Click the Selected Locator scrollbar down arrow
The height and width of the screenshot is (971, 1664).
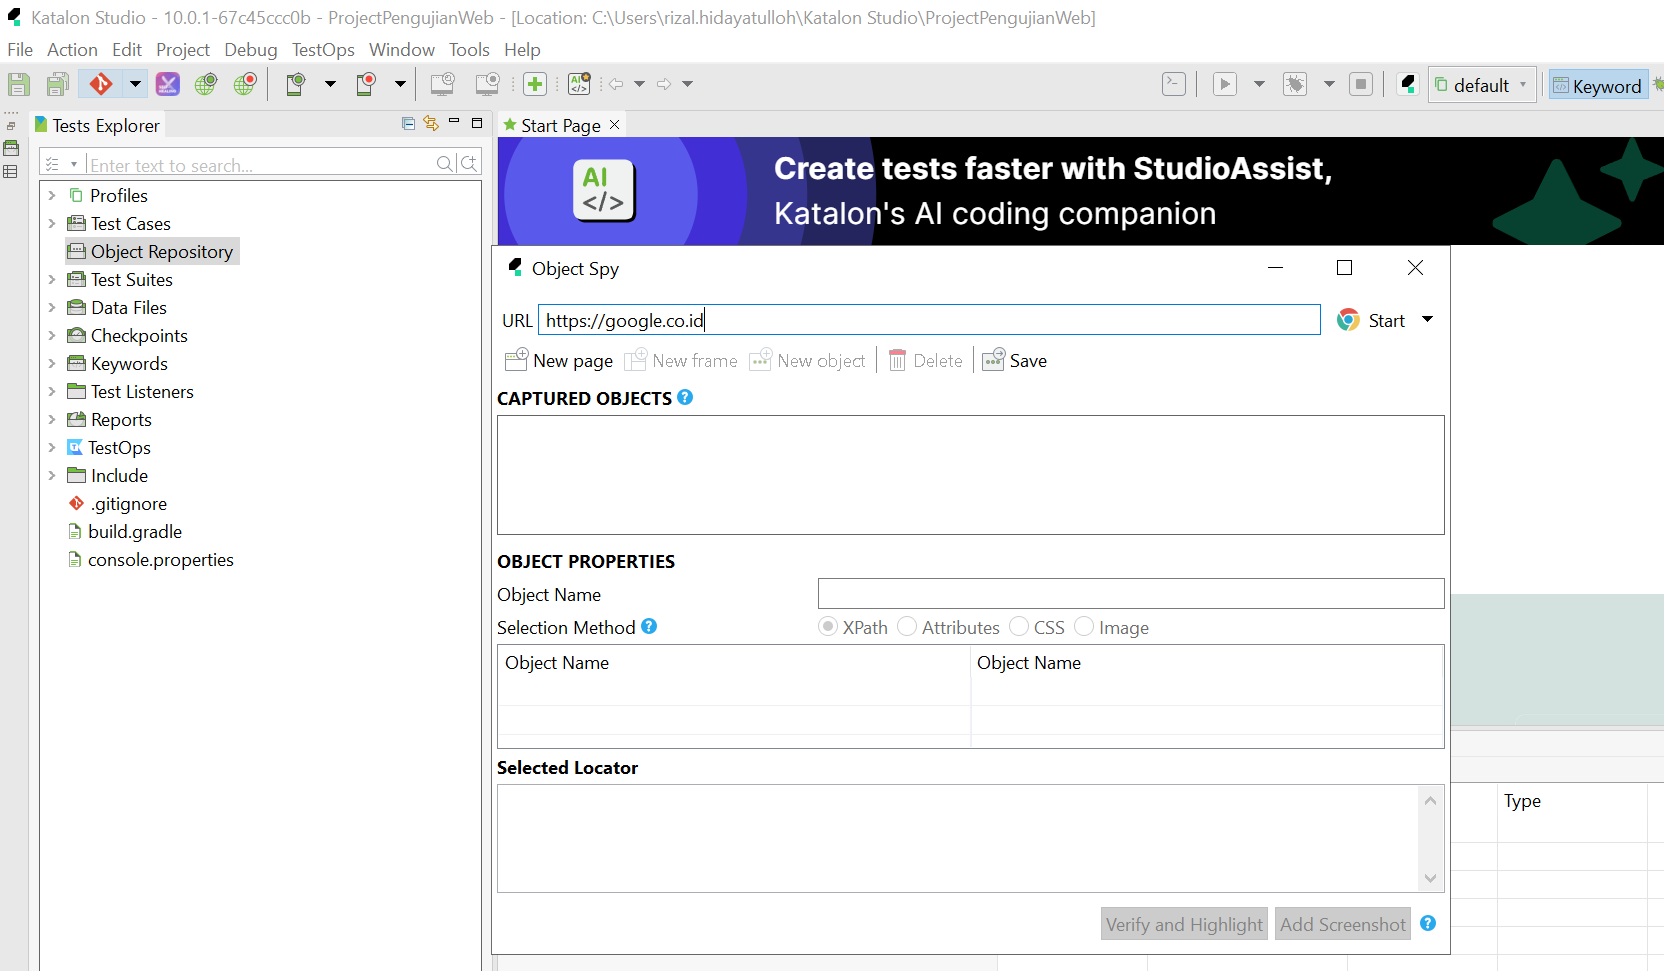click(x=1430, y=878)
